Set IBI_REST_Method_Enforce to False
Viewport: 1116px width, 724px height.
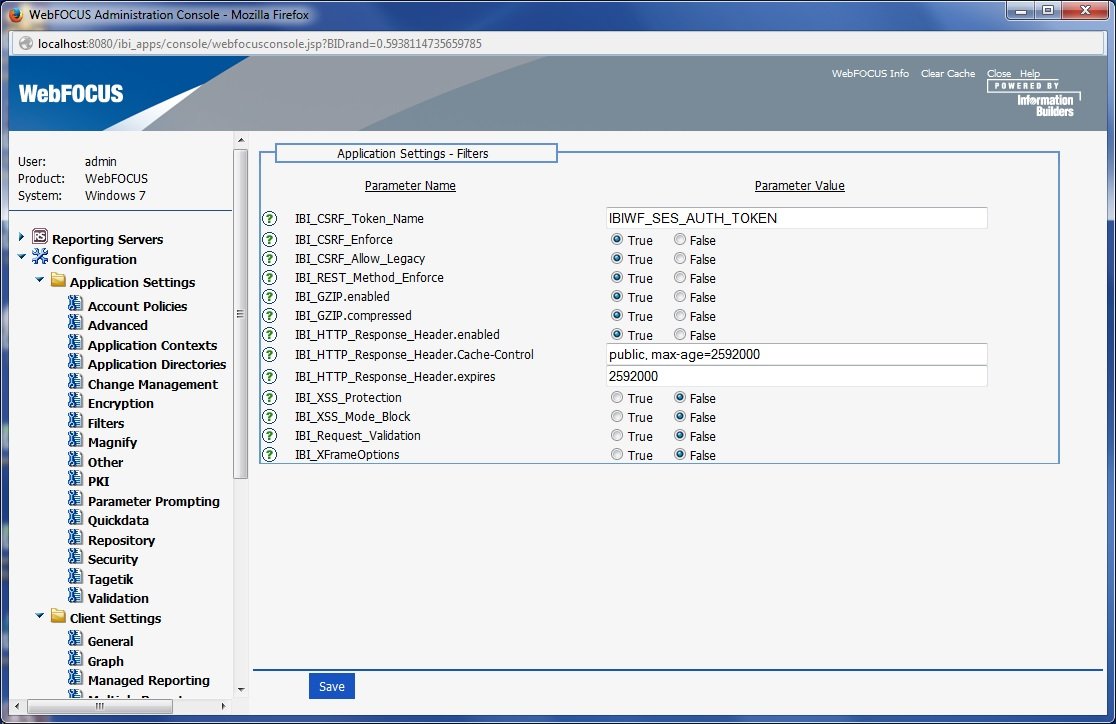point(680,278)
